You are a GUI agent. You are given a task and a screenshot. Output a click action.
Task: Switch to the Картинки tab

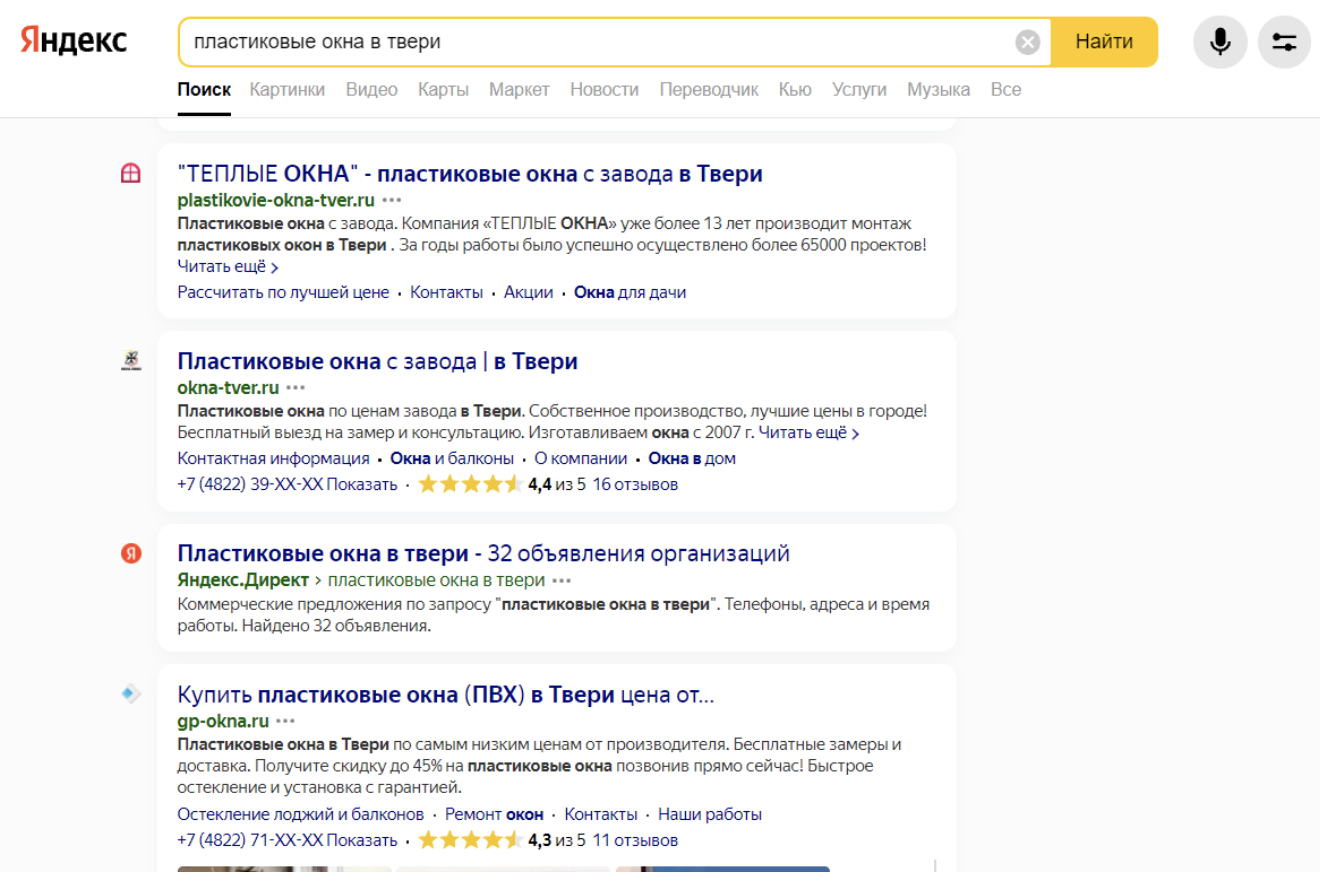[x=287, y=89]
